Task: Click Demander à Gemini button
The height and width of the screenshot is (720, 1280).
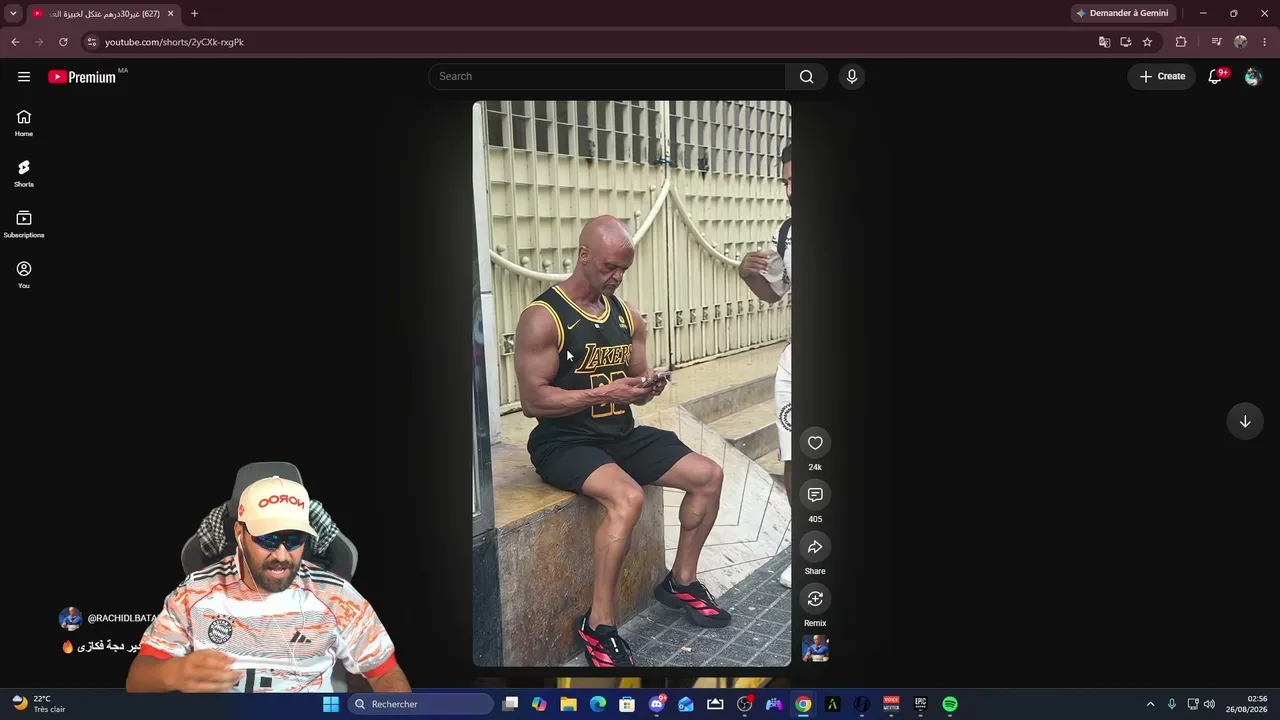Action: [1122, 13]
